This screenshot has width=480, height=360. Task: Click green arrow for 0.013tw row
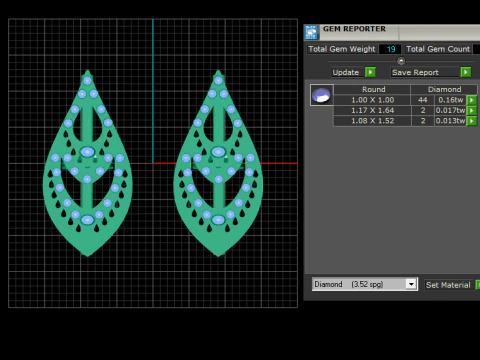coord(472,121)
